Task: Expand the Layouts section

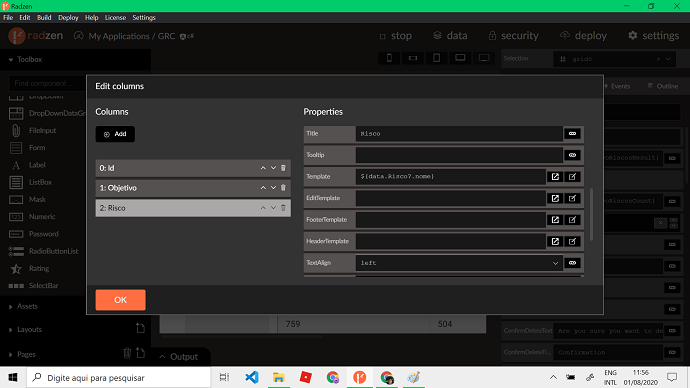Action: [x=11, y=330]
